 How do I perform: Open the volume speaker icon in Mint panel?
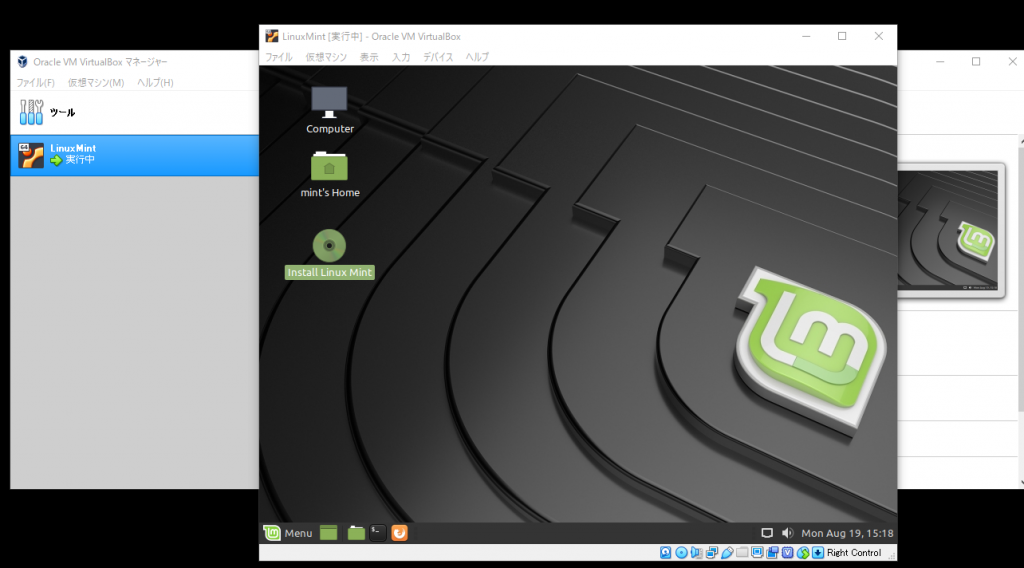click(788, 533)
